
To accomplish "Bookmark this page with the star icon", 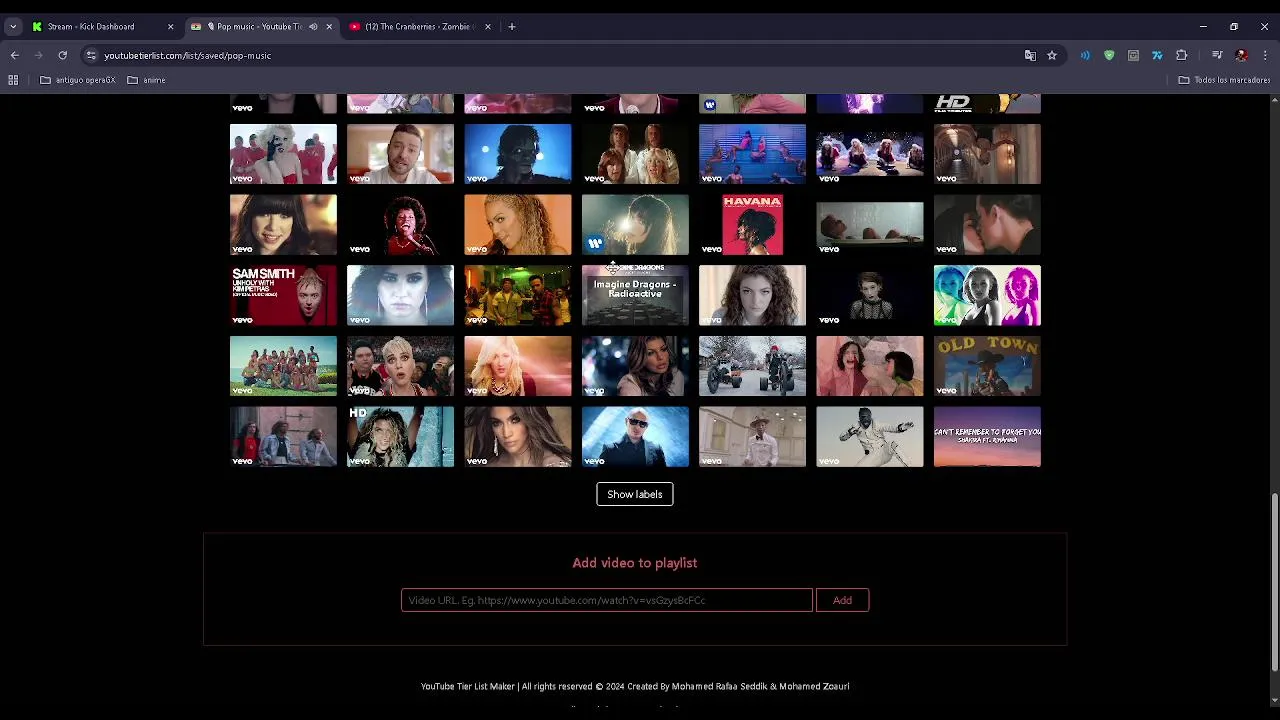I will click(1052, 56).
